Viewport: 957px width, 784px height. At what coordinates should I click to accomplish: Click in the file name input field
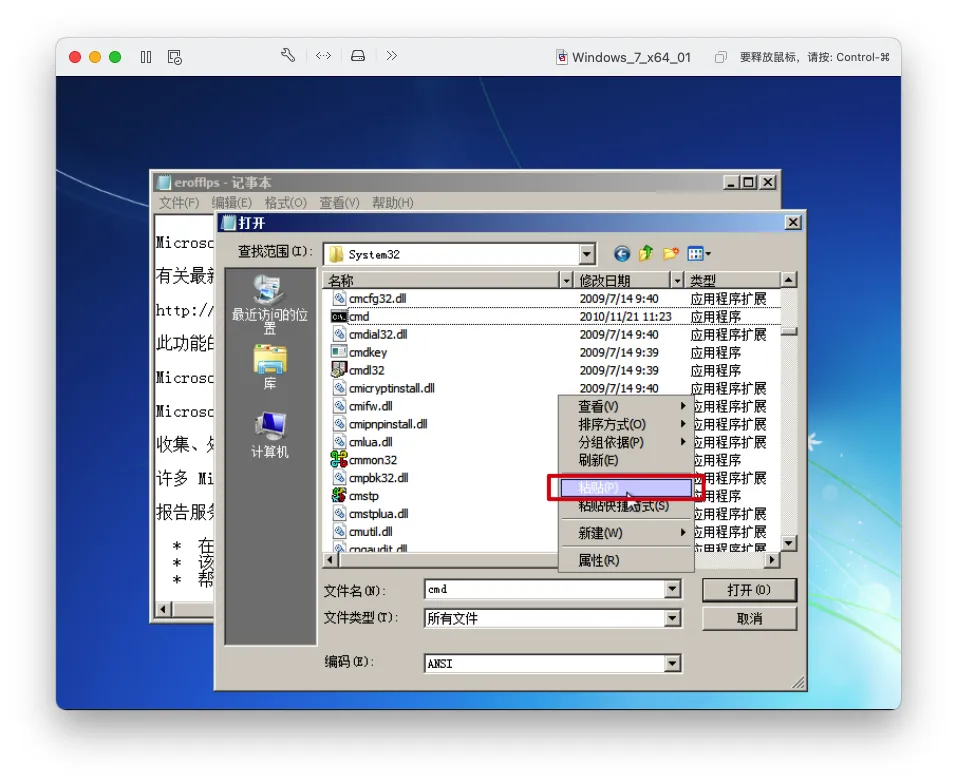click(545, 589)
